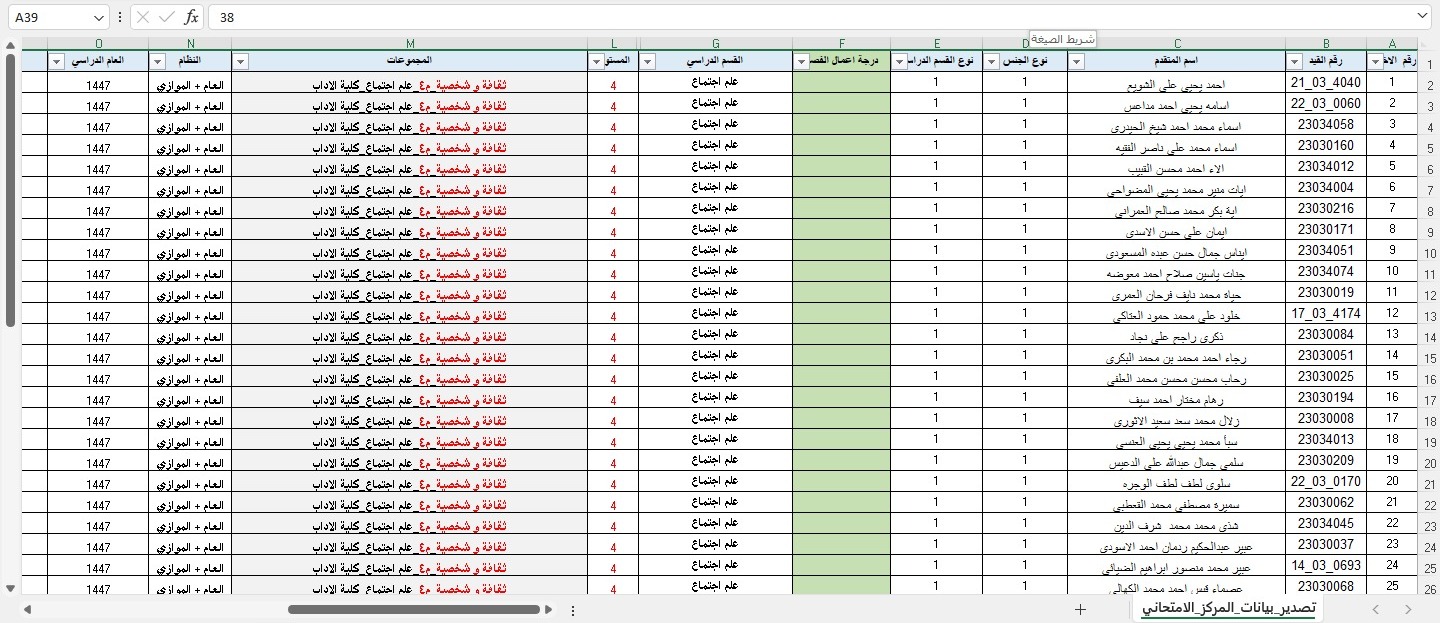The image size is (1440, 623).
Task: Select column M header
Action: pos(410,43)
